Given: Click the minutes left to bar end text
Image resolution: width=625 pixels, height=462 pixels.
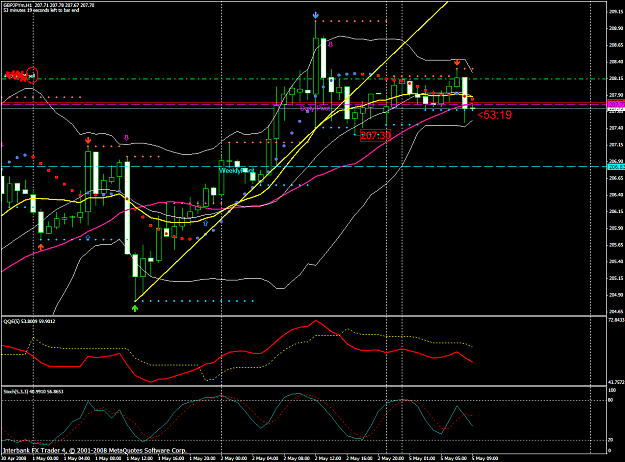Looking at the screenshot, I should (41, 10).
